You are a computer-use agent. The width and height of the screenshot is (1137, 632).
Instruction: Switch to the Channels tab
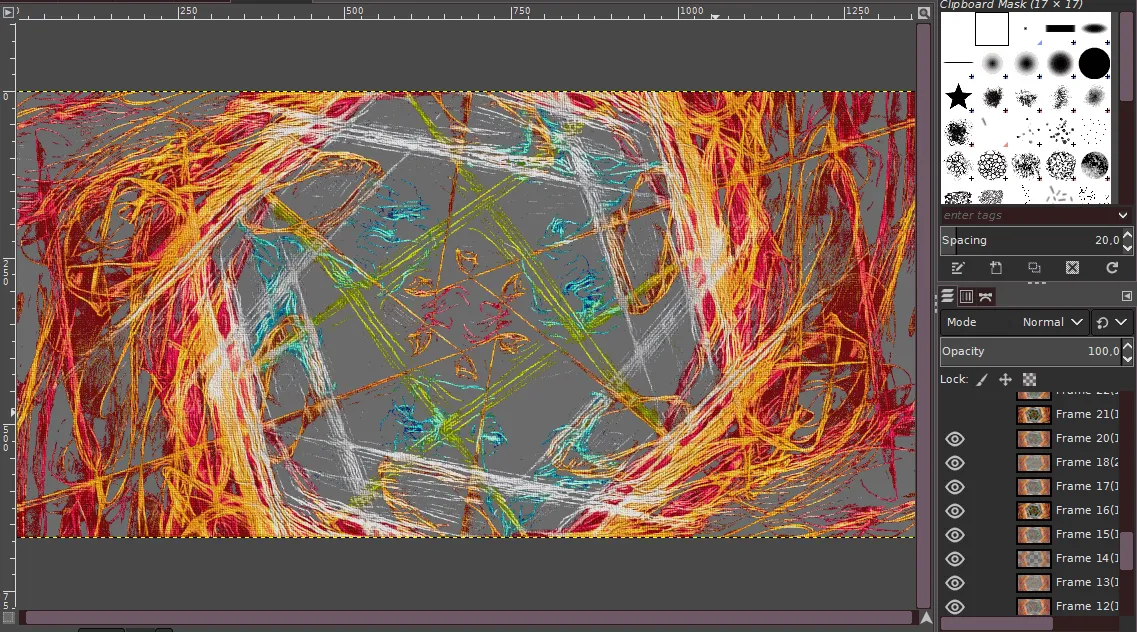pyautogui.click(x=967, y=296)
